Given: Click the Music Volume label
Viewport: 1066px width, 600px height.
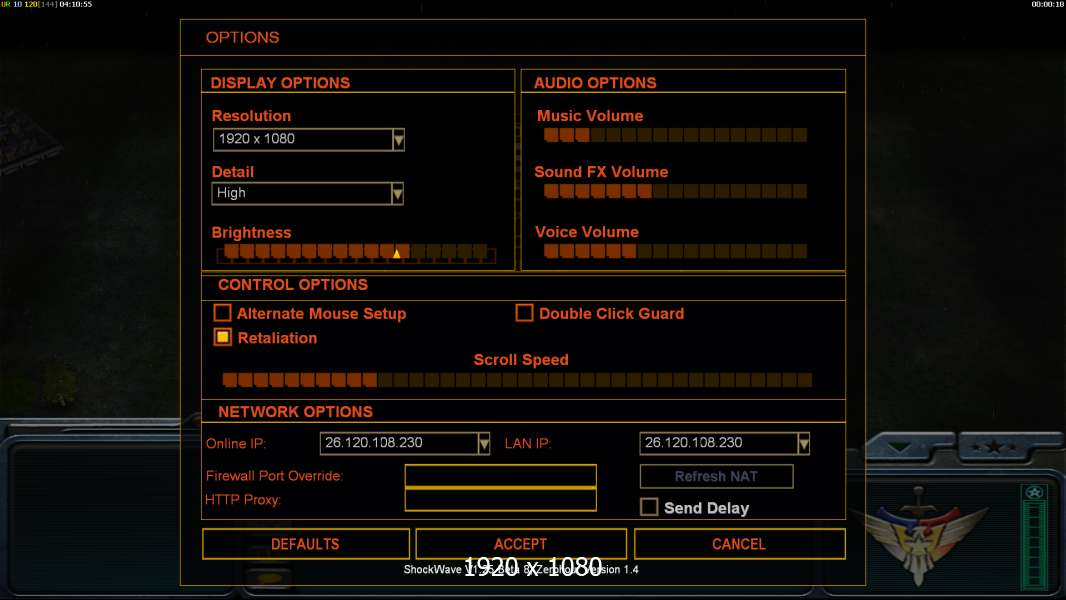Looking at the screenshot, I should pos(590,116).
